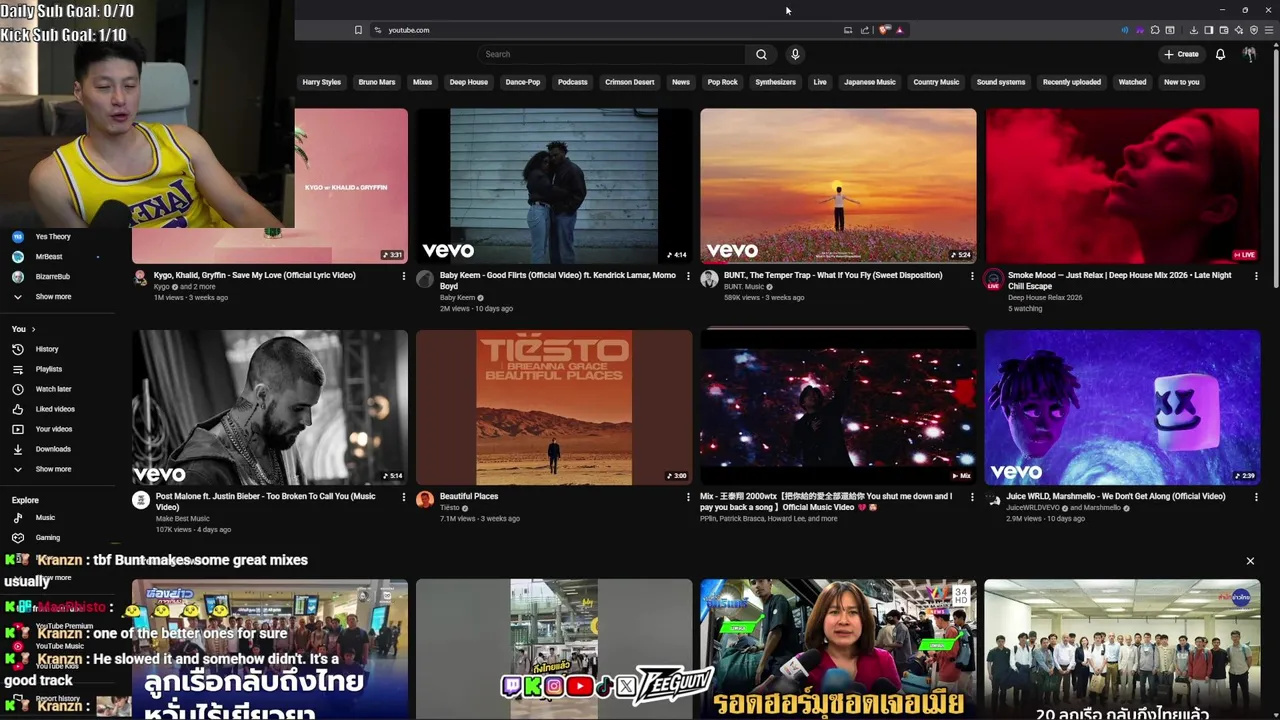Play the Juice WRLD Marshmello thumbnail
1280x720 pixels.
tap(1122, 408)
